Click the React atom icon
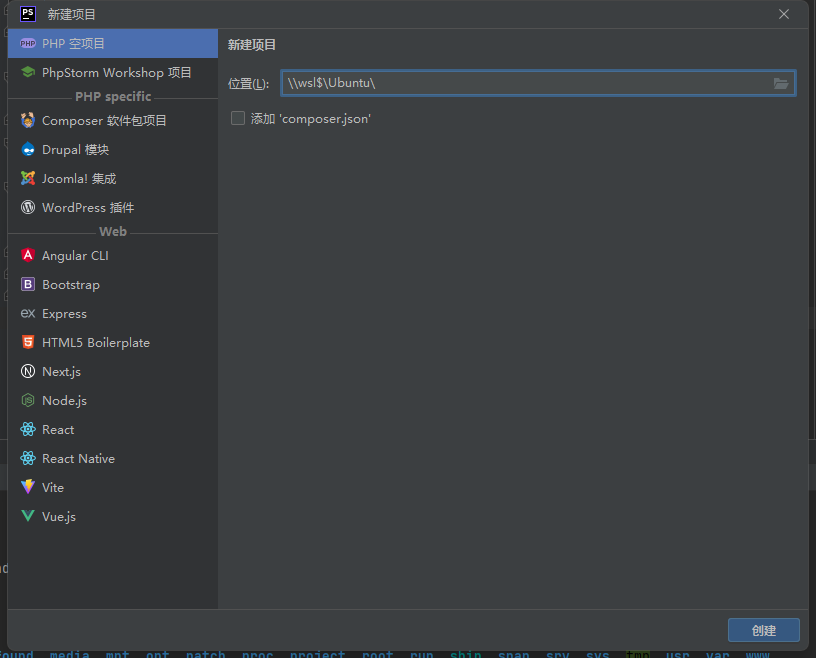Viewport: 816px width, 658px height. (28, 429)
